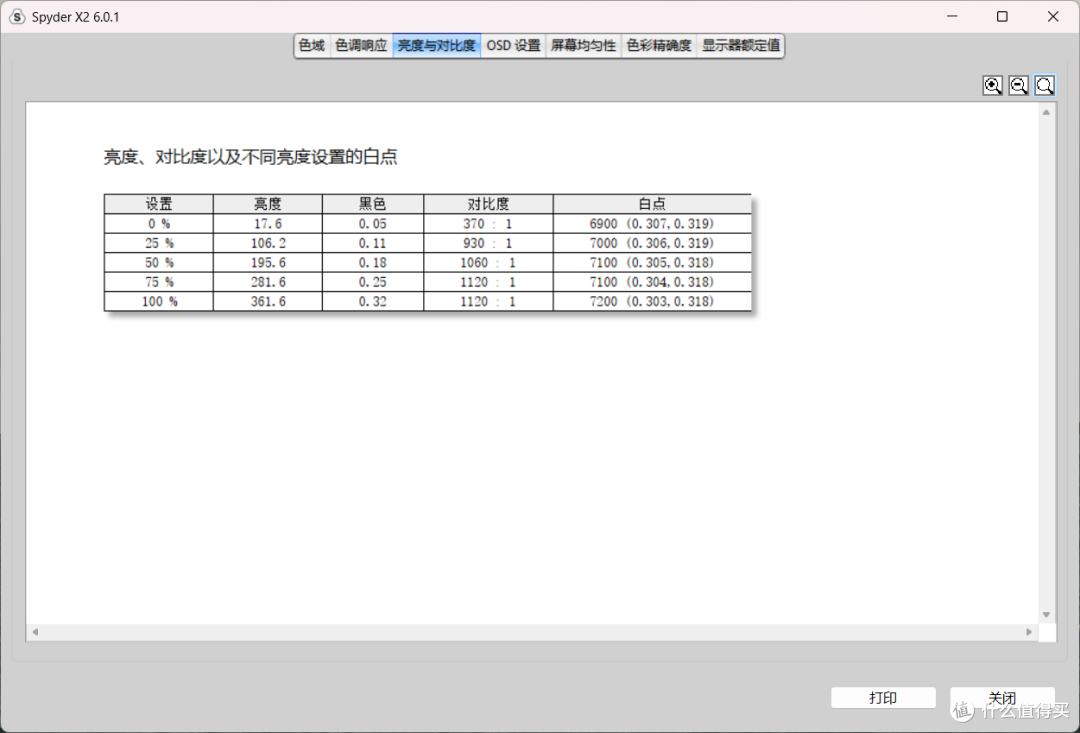Click the 75 % setting cell
Image resolution: width=1080 pixels, height=733 pixels.
click(159, 282)
